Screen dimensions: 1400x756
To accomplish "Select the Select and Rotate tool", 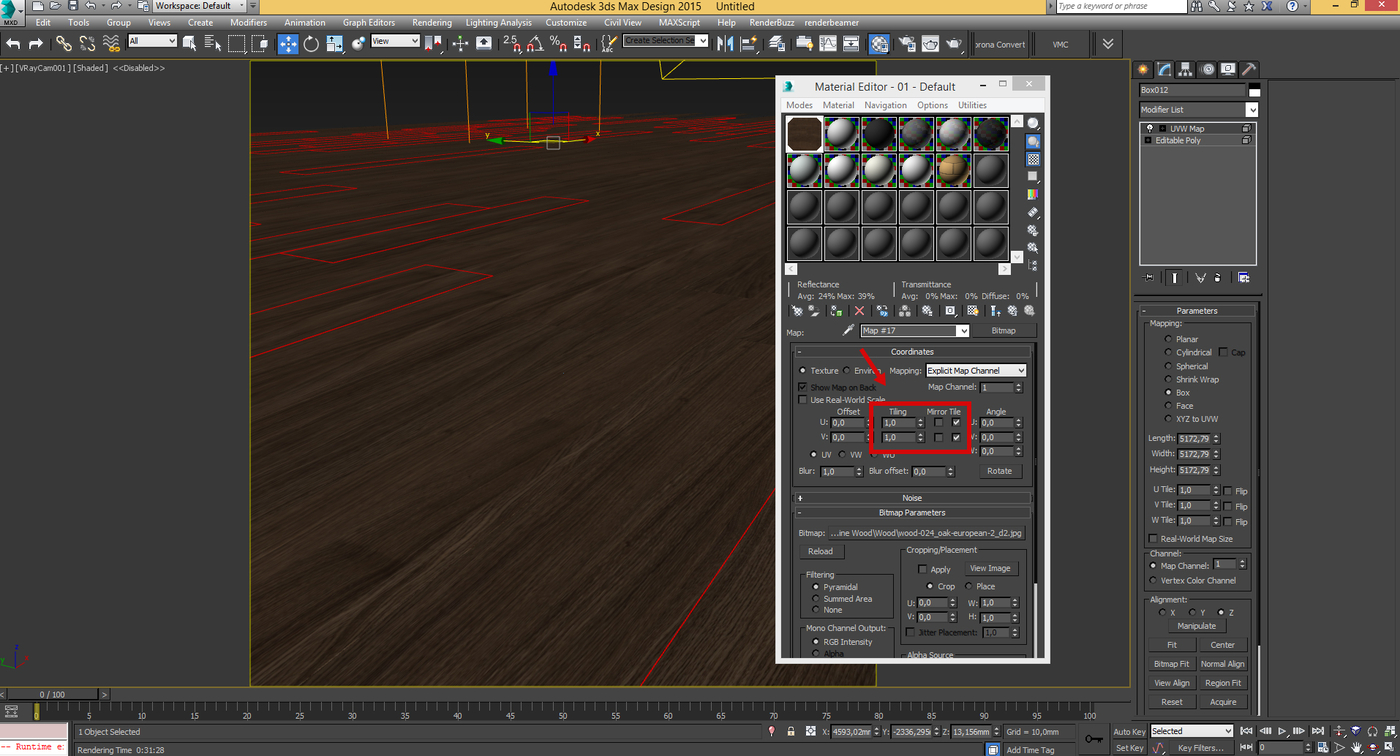I will [311, 43].
